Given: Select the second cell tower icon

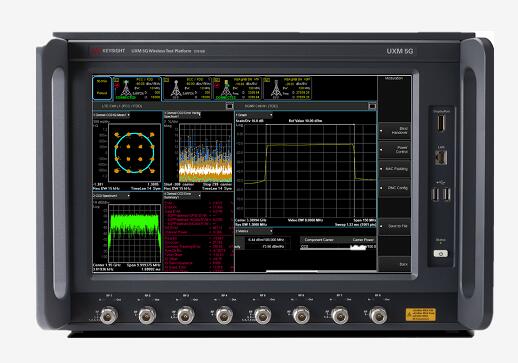Looking at the screenshot, I should coord(176,89).
